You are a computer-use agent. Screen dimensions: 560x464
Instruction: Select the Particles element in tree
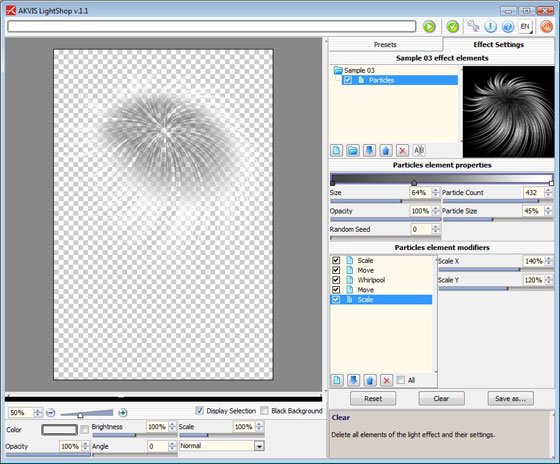[400, 80]
